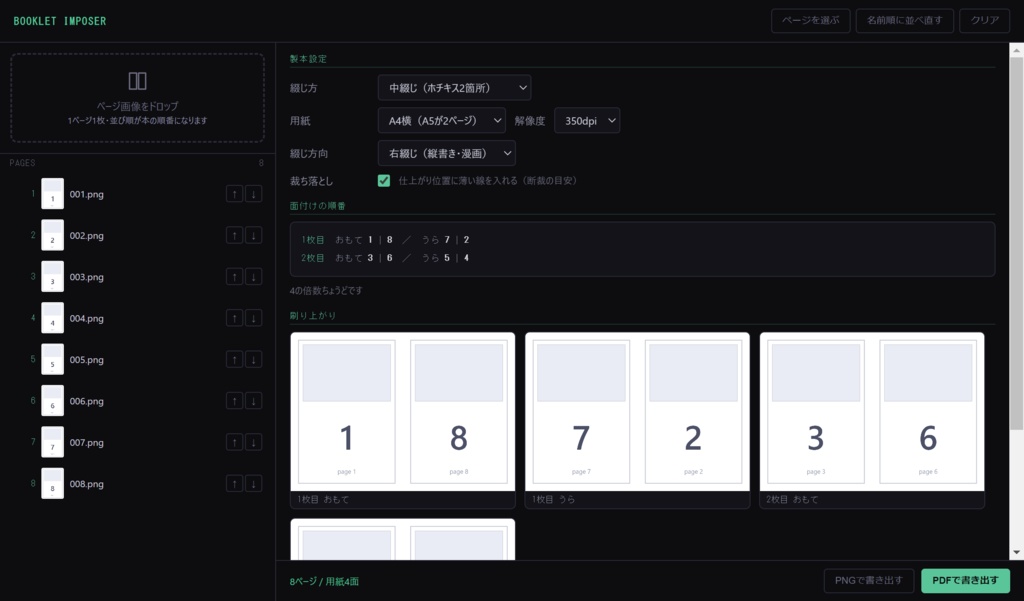Toggle the 裁ち落とし trim line checkbox
This screenshot has height=601, width=1024.
(384, 181)
